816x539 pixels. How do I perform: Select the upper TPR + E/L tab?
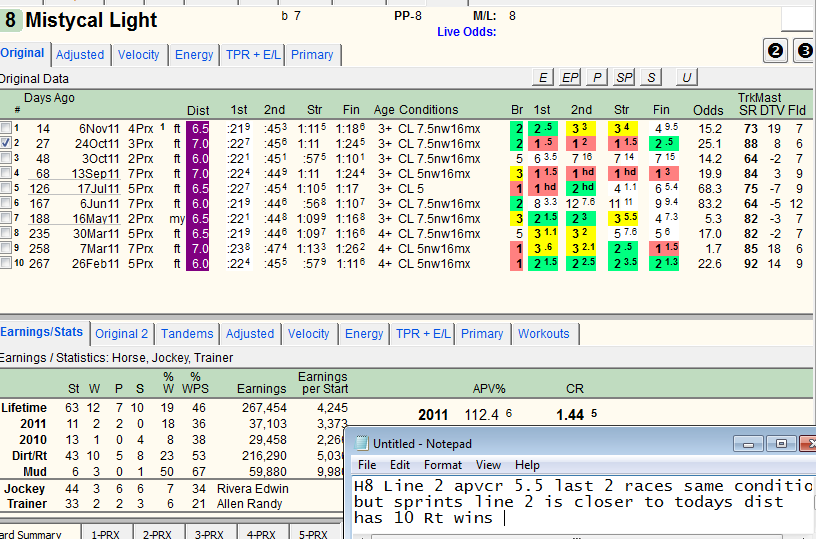point(253,55)
